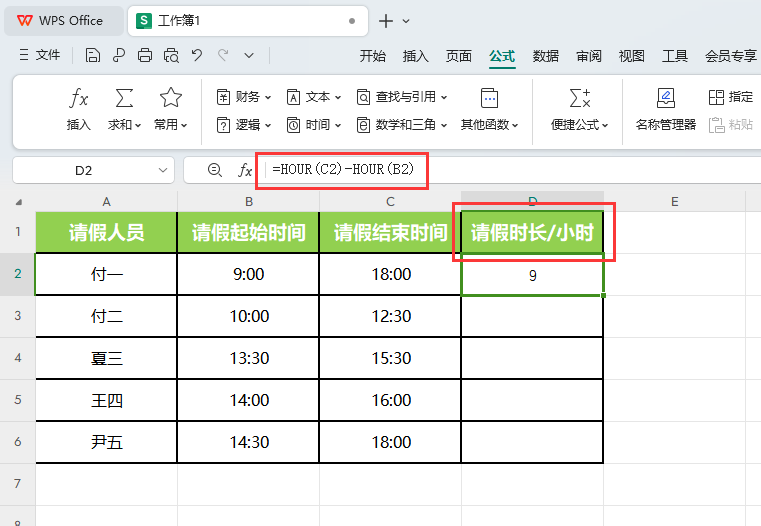Switch to the 开始 ribbon tab
The height and width of the screenshot is (526, 761).
tap(372, 56)
